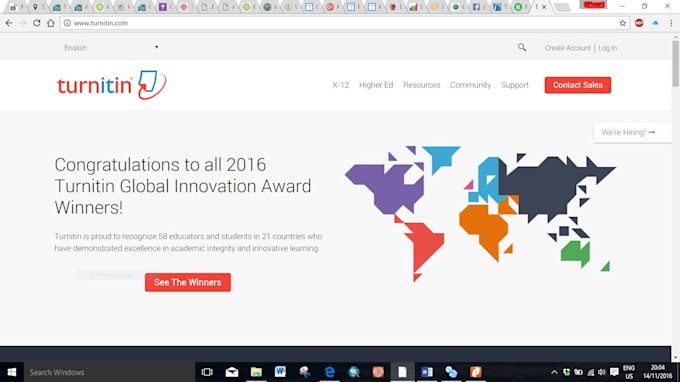Open Microsoft Edge from the taskbar
This screenshot has width=680, height=382.
point(330,372)
